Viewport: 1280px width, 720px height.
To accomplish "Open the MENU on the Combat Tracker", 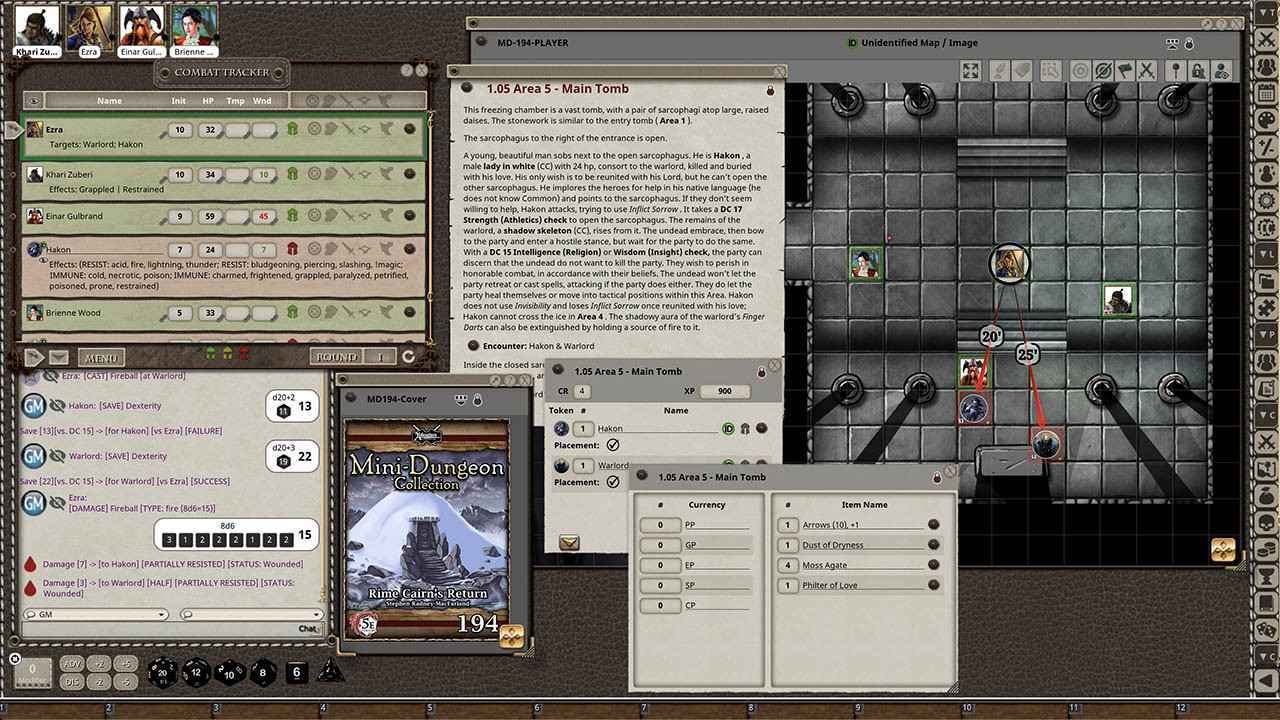I will tap(100, 357).
